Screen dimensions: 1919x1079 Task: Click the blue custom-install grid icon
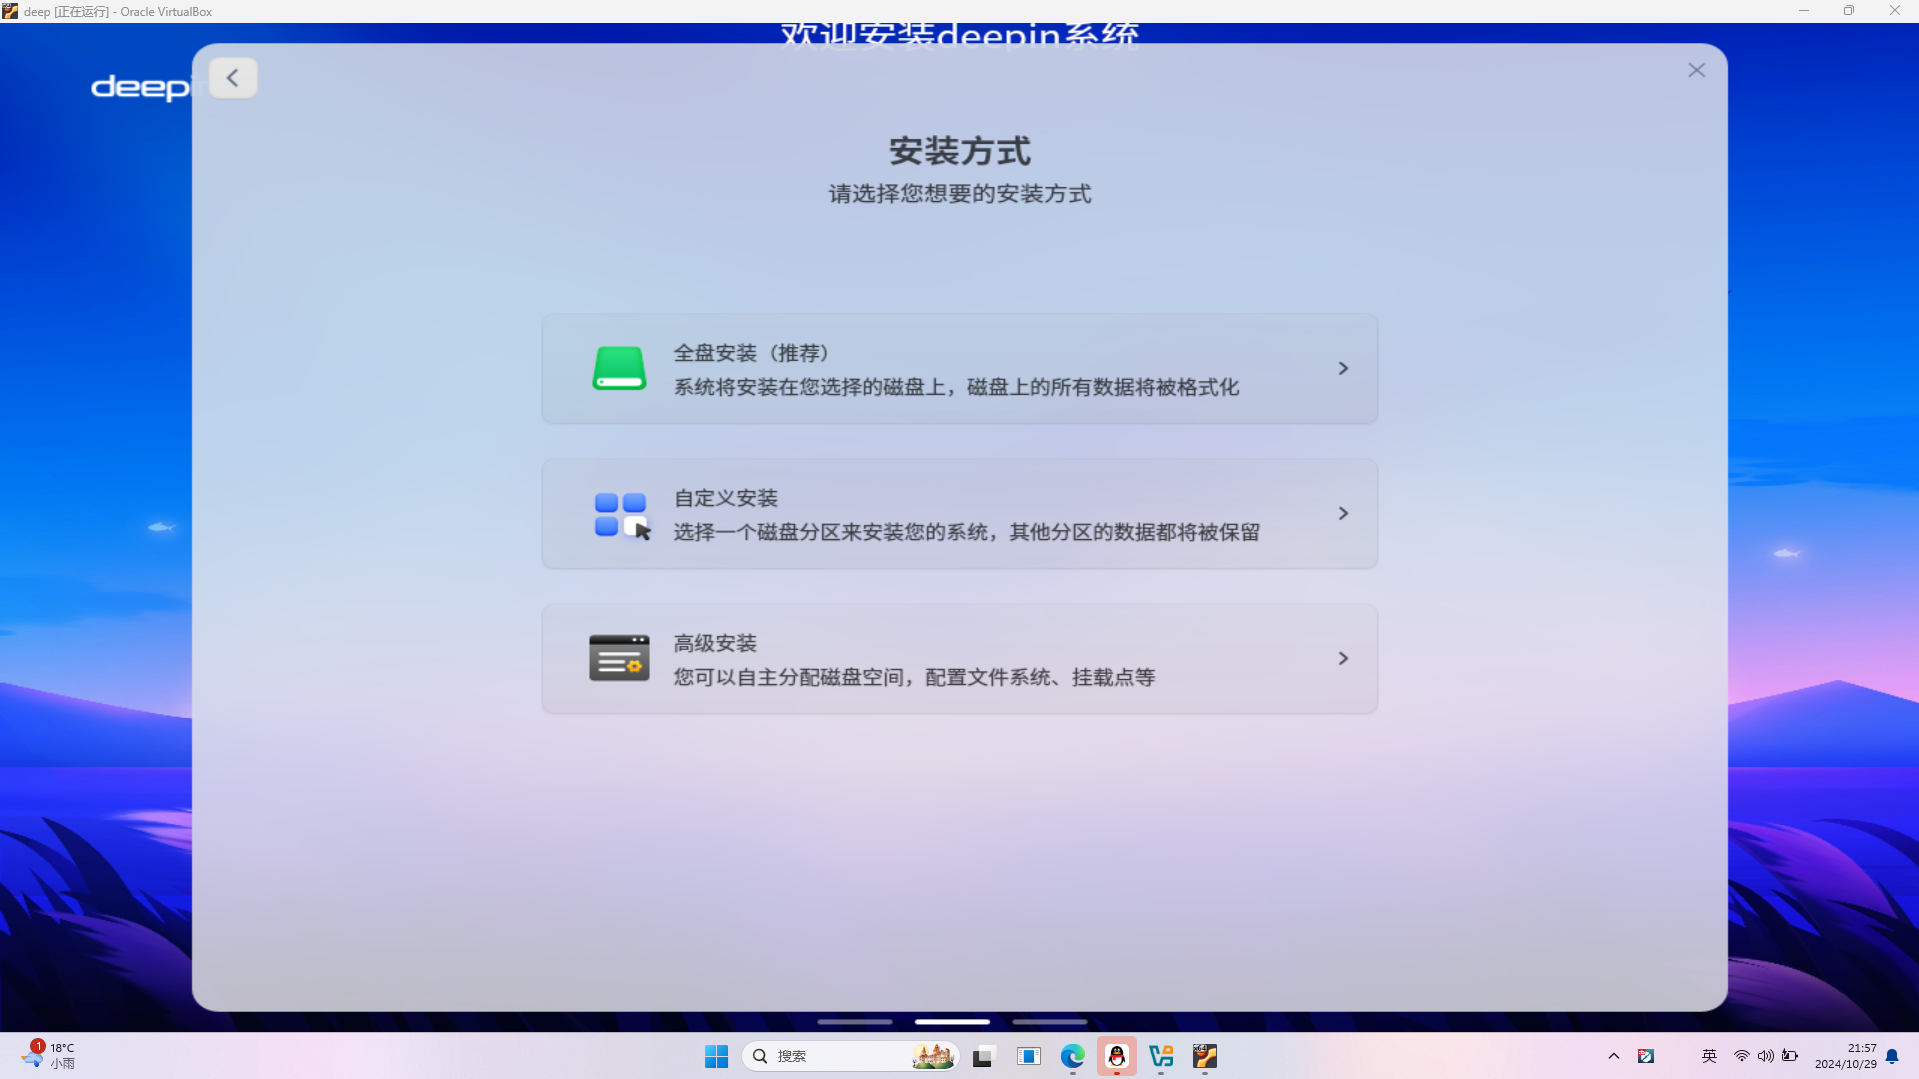coord(621,514)
